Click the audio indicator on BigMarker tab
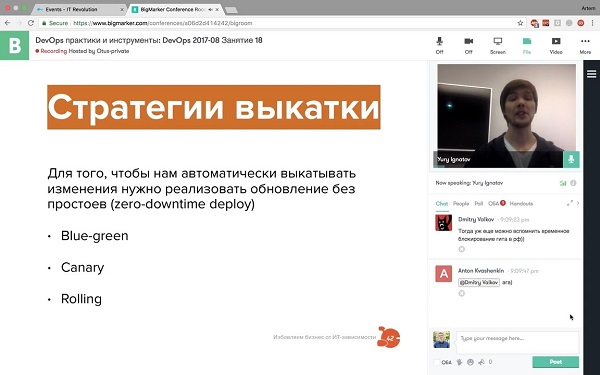The width and height of the screenshot is (600, 375). coord(210,9)
